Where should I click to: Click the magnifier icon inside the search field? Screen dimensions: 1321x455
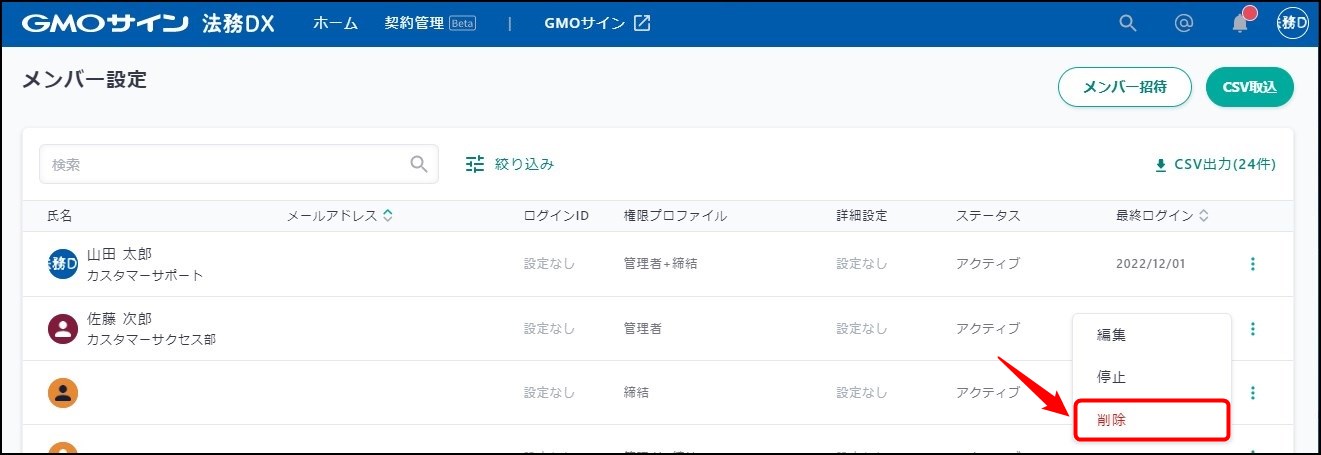click(x=419, y=164)
